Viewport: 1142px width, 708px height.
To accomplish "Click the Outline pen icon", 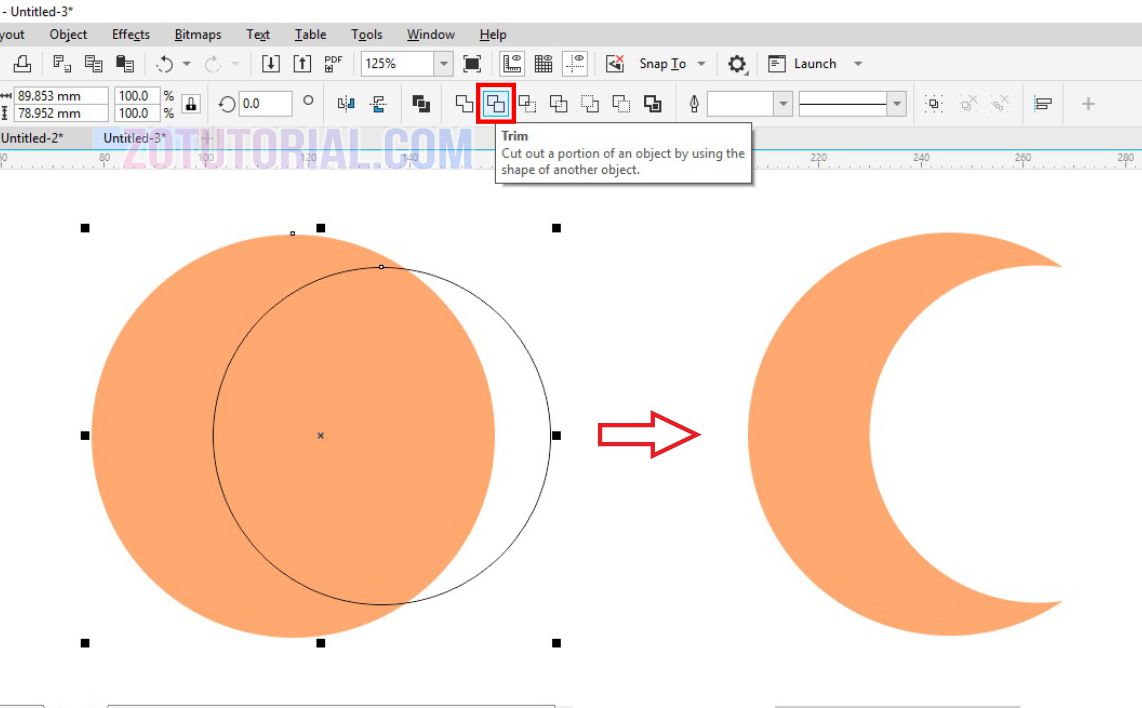I will [x=694, y=104].
